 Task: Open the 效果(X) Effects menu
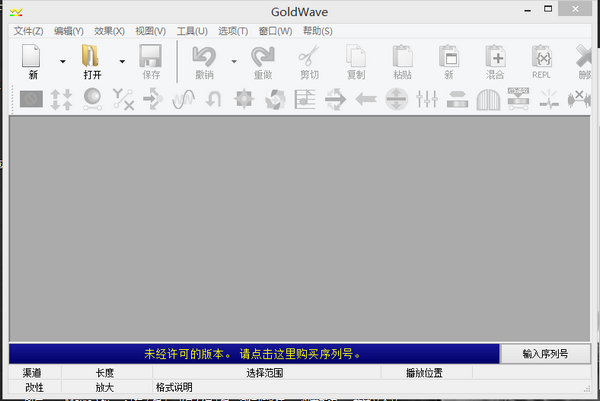click(109, 31)
